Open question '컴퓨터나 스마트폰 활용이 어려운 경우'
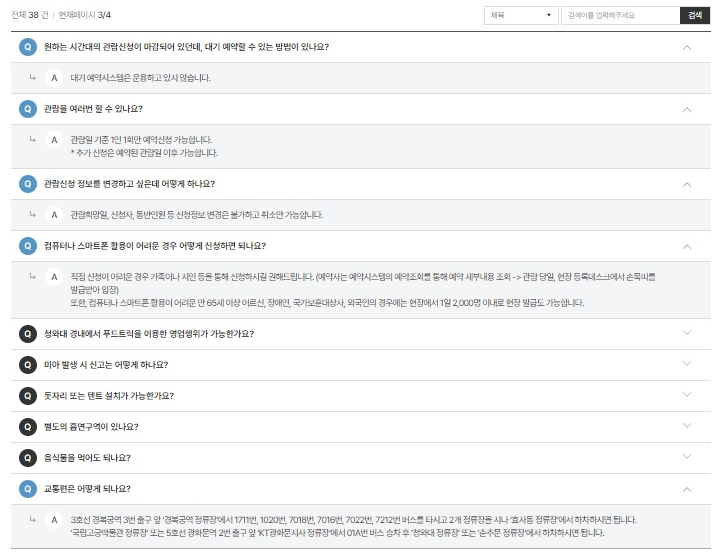This screenshot has height=558, width=722. point(155,246)
